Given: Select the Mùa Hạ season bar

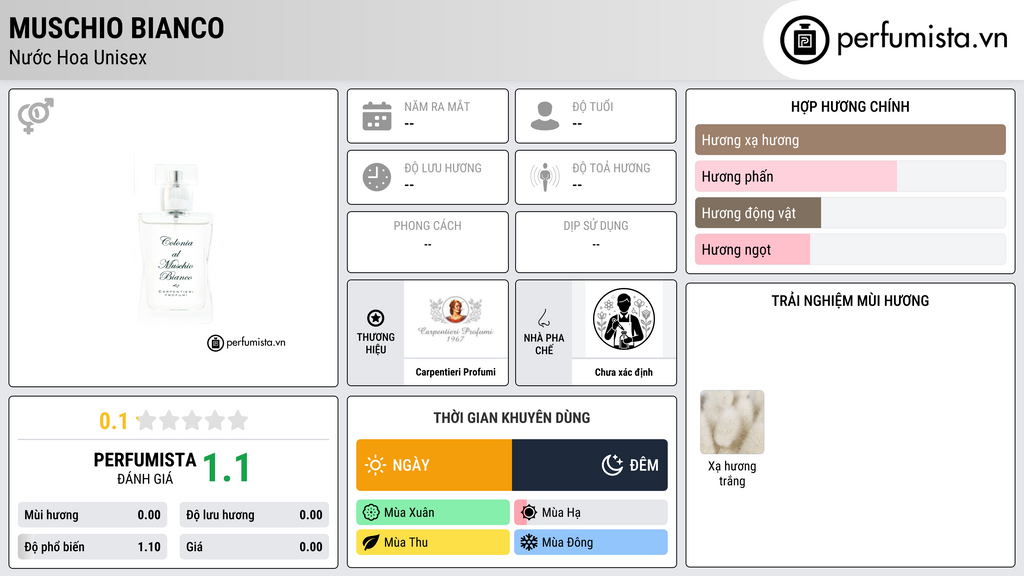Looking at the screenshot, I should coord(591,513).
